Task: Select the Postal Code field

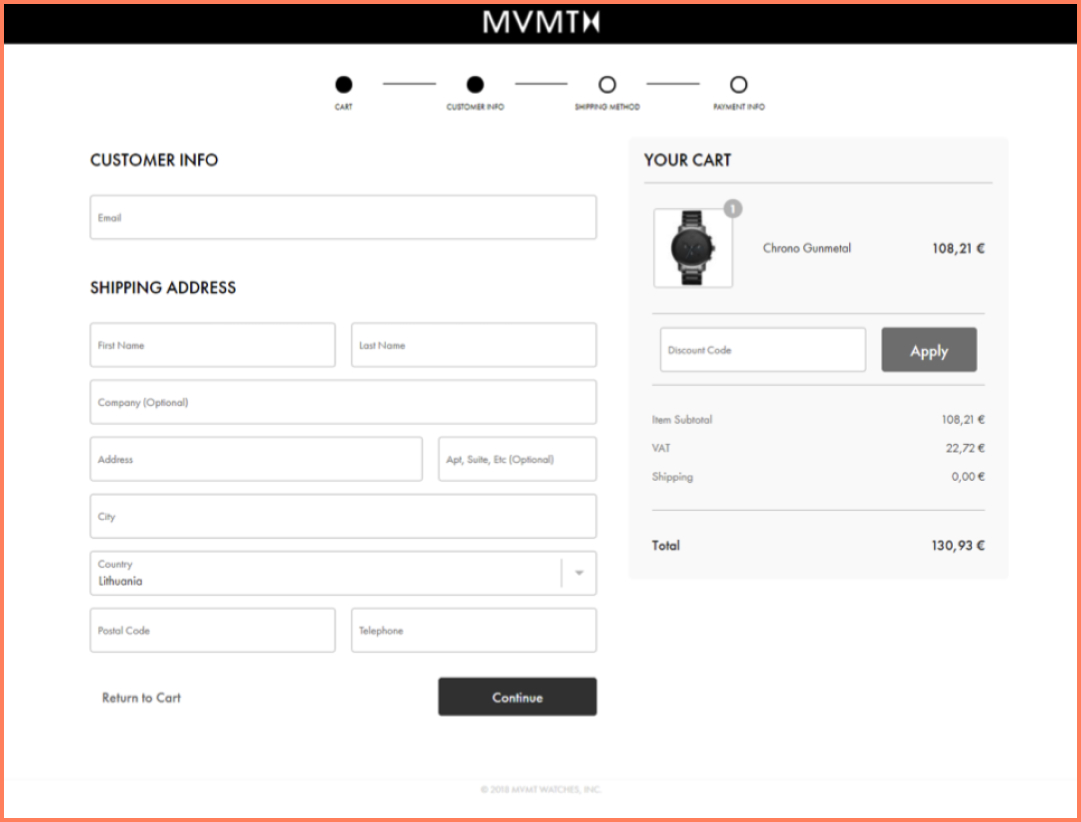Action: tap(212, 630)
